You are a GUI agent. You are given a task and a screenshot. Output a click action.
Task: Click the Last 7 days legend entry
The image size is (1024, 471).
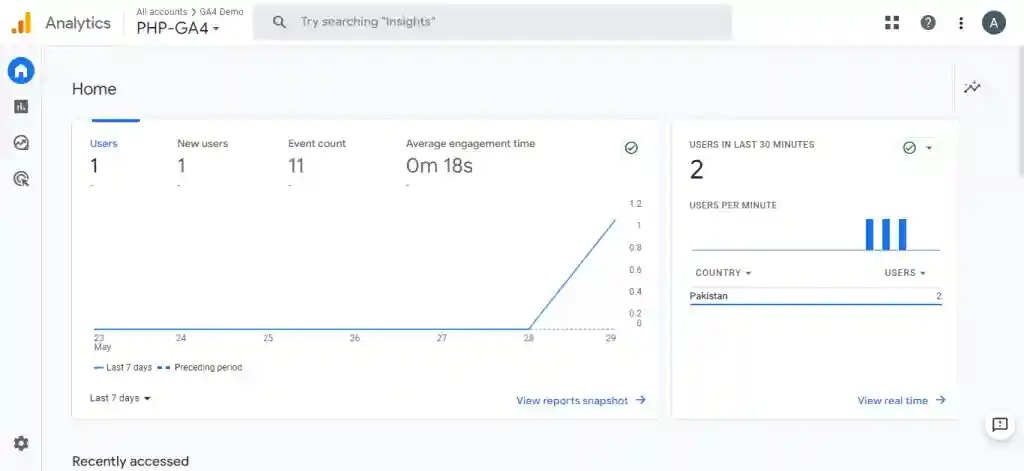(123, 368)
